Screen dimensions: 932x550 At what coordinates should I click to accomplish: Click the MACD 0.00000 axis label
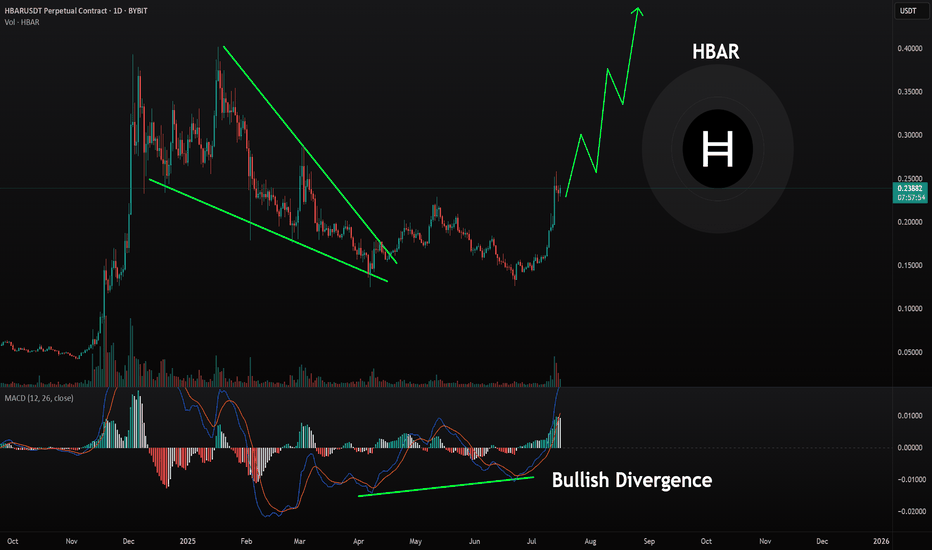pos(910,448)
